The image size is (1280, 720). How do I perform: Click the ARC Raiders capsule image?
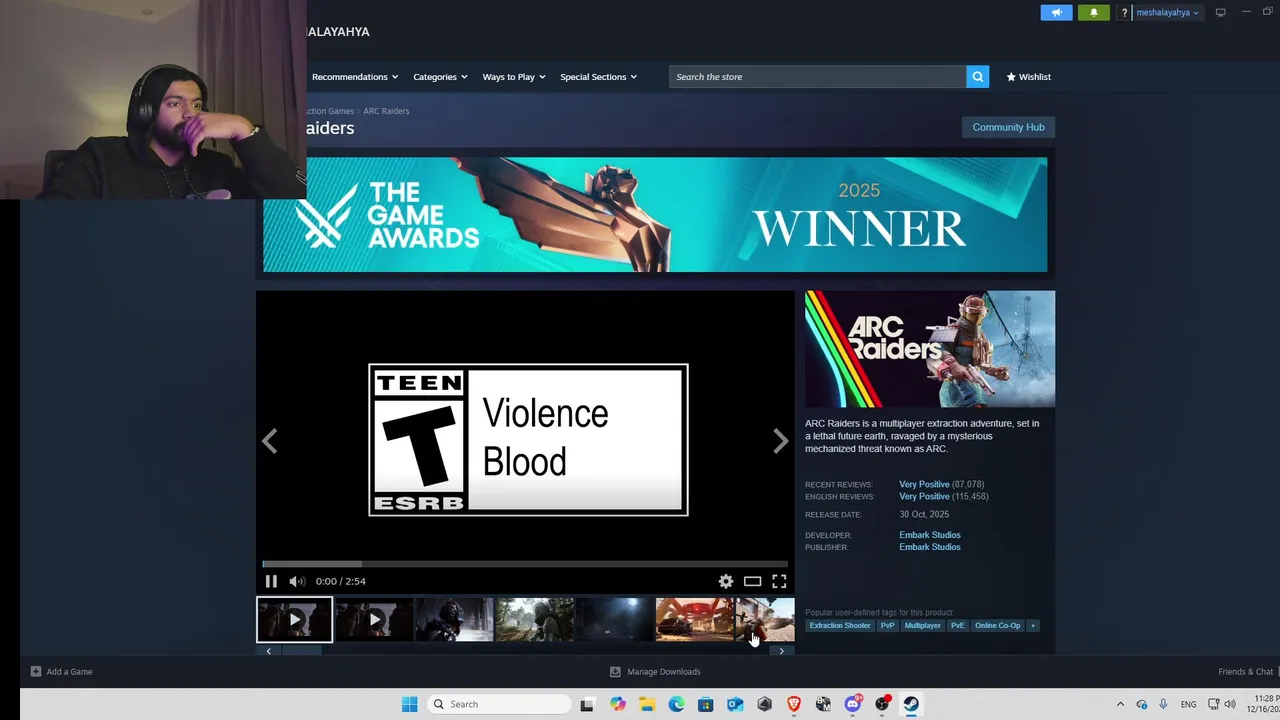(930, 349)
